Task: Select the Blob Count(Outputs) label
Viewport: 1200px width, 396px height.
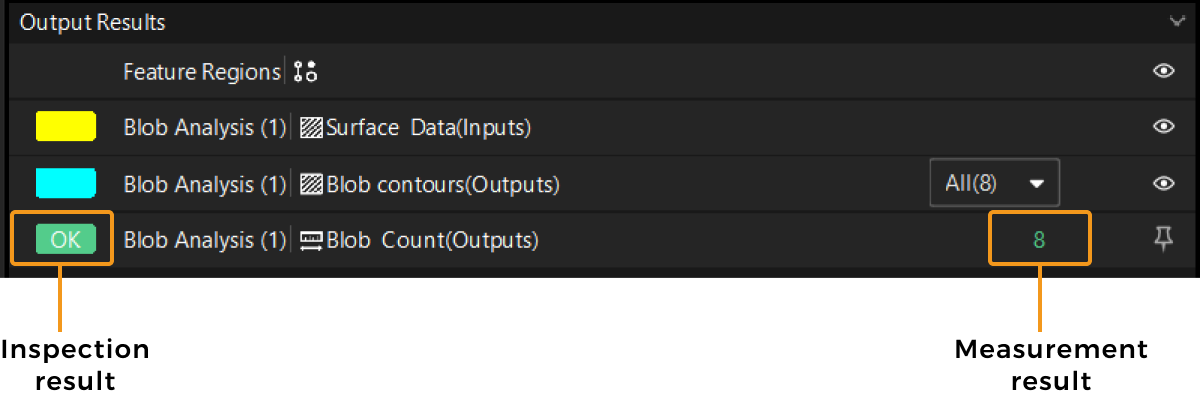Action: 432,241
